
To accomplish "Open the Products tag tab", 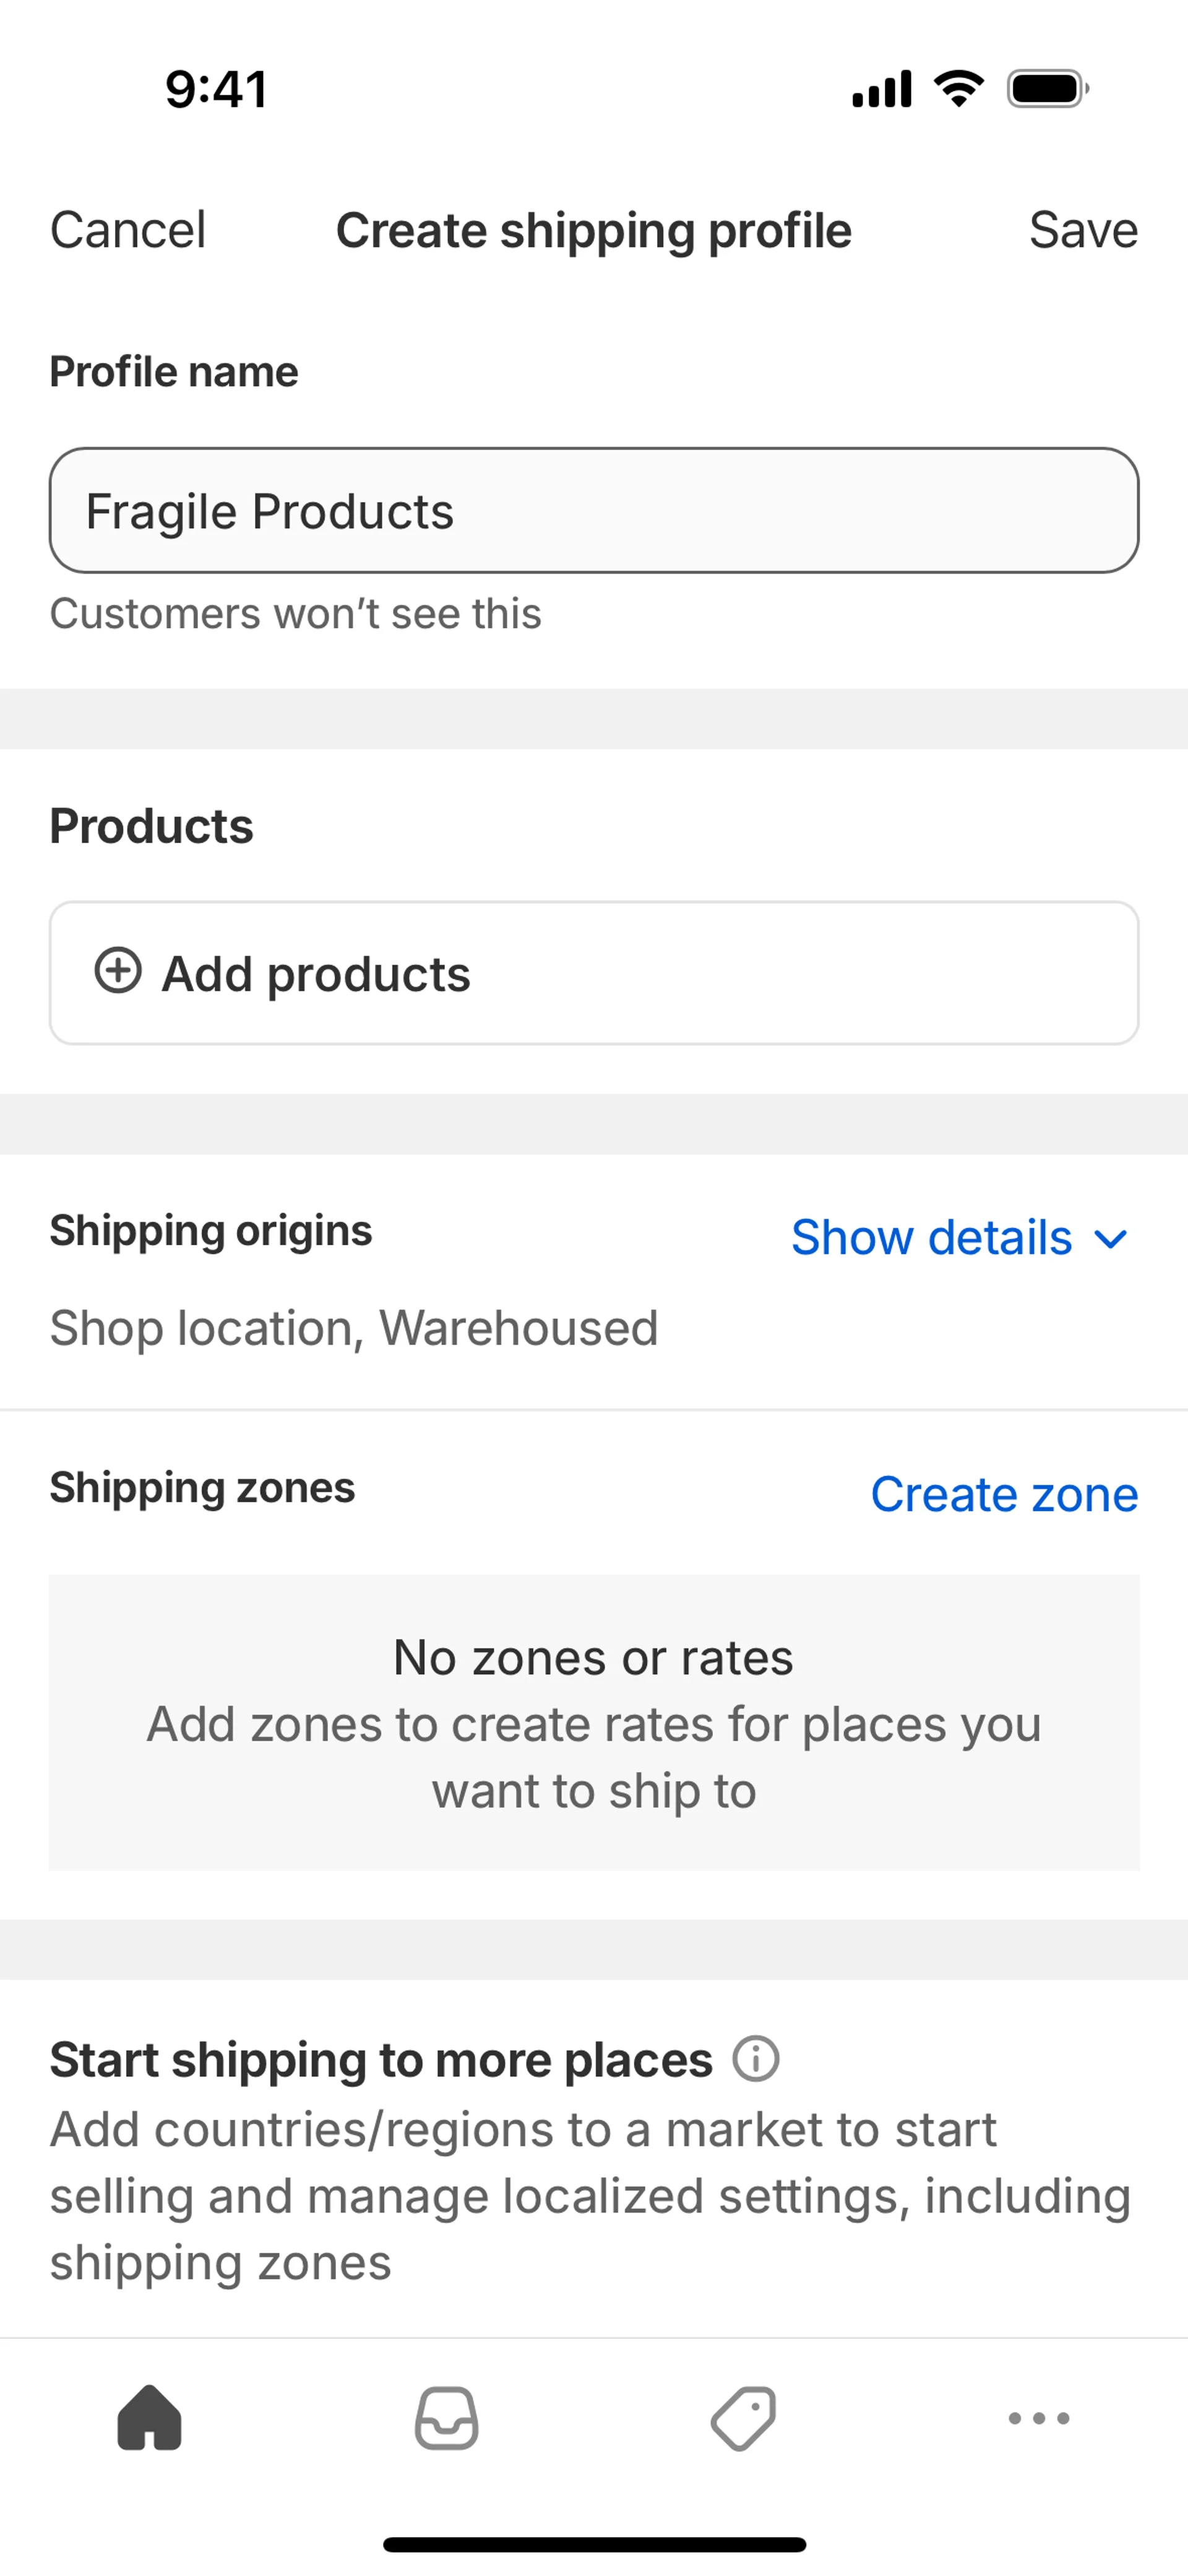I will tap(743, 2418).
